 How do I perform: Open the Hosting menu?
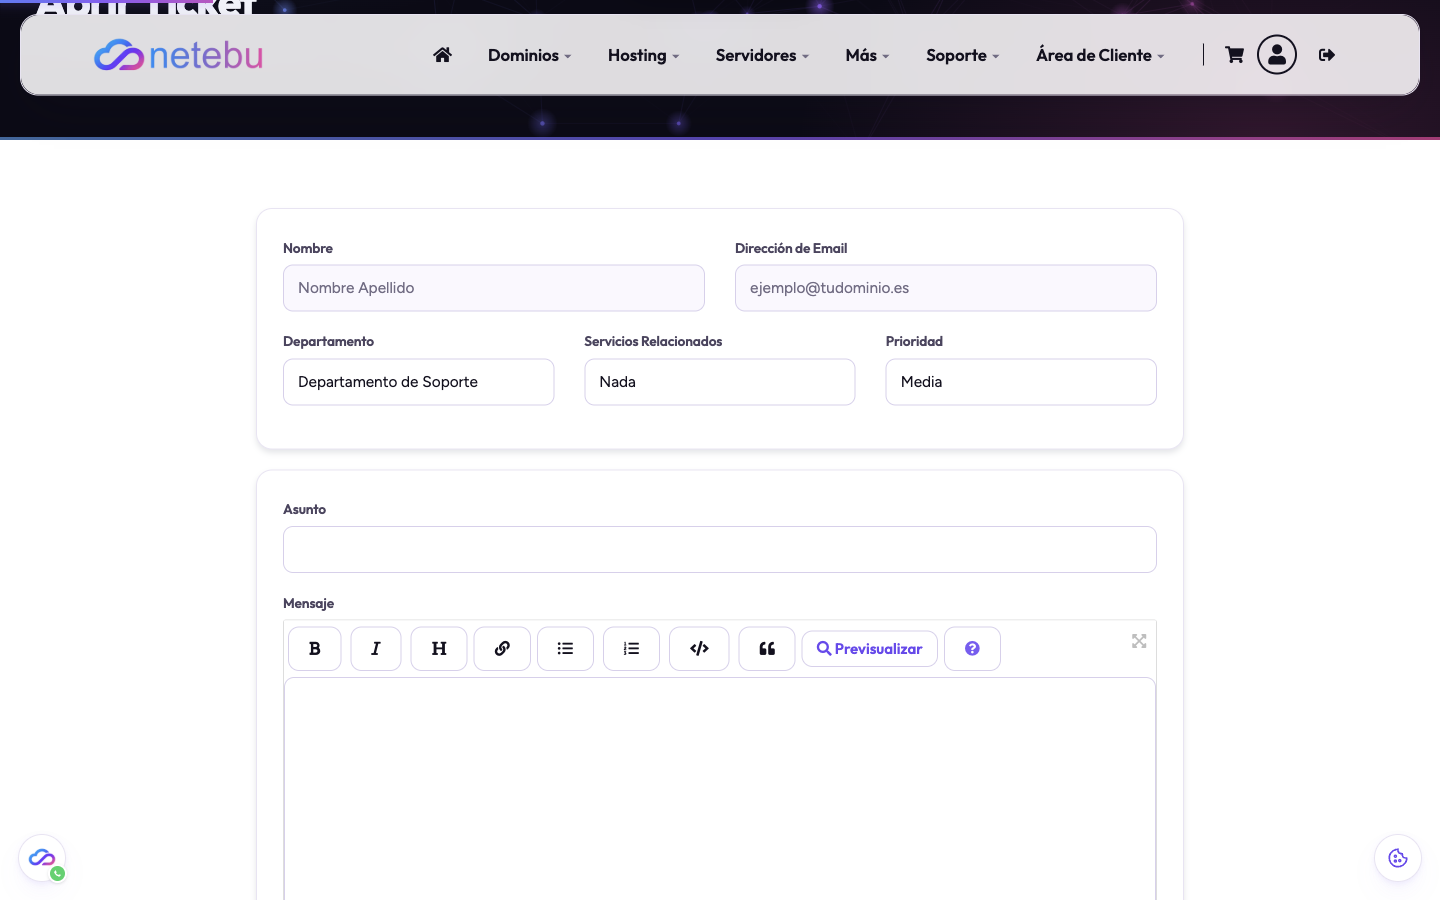643,55
